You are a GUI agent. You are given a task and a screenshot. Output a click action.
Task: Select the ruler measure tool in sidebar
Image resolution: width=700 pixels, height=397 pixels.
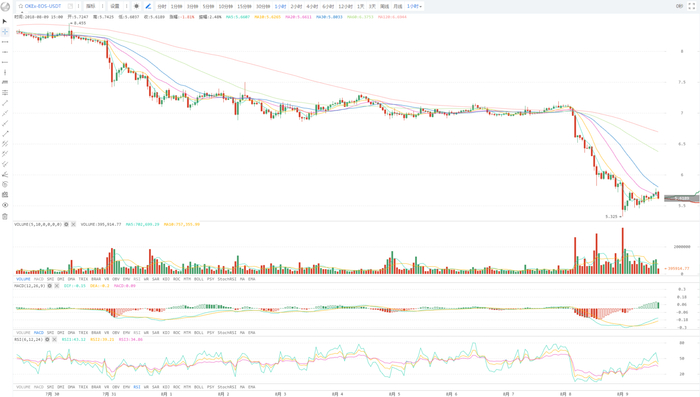coord(5,82)
